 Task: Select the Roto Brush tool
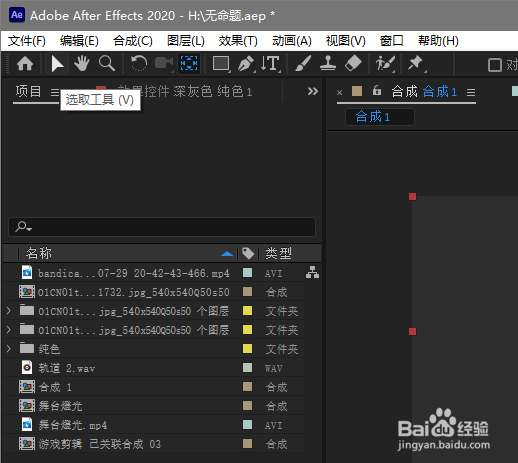point(385,63)
